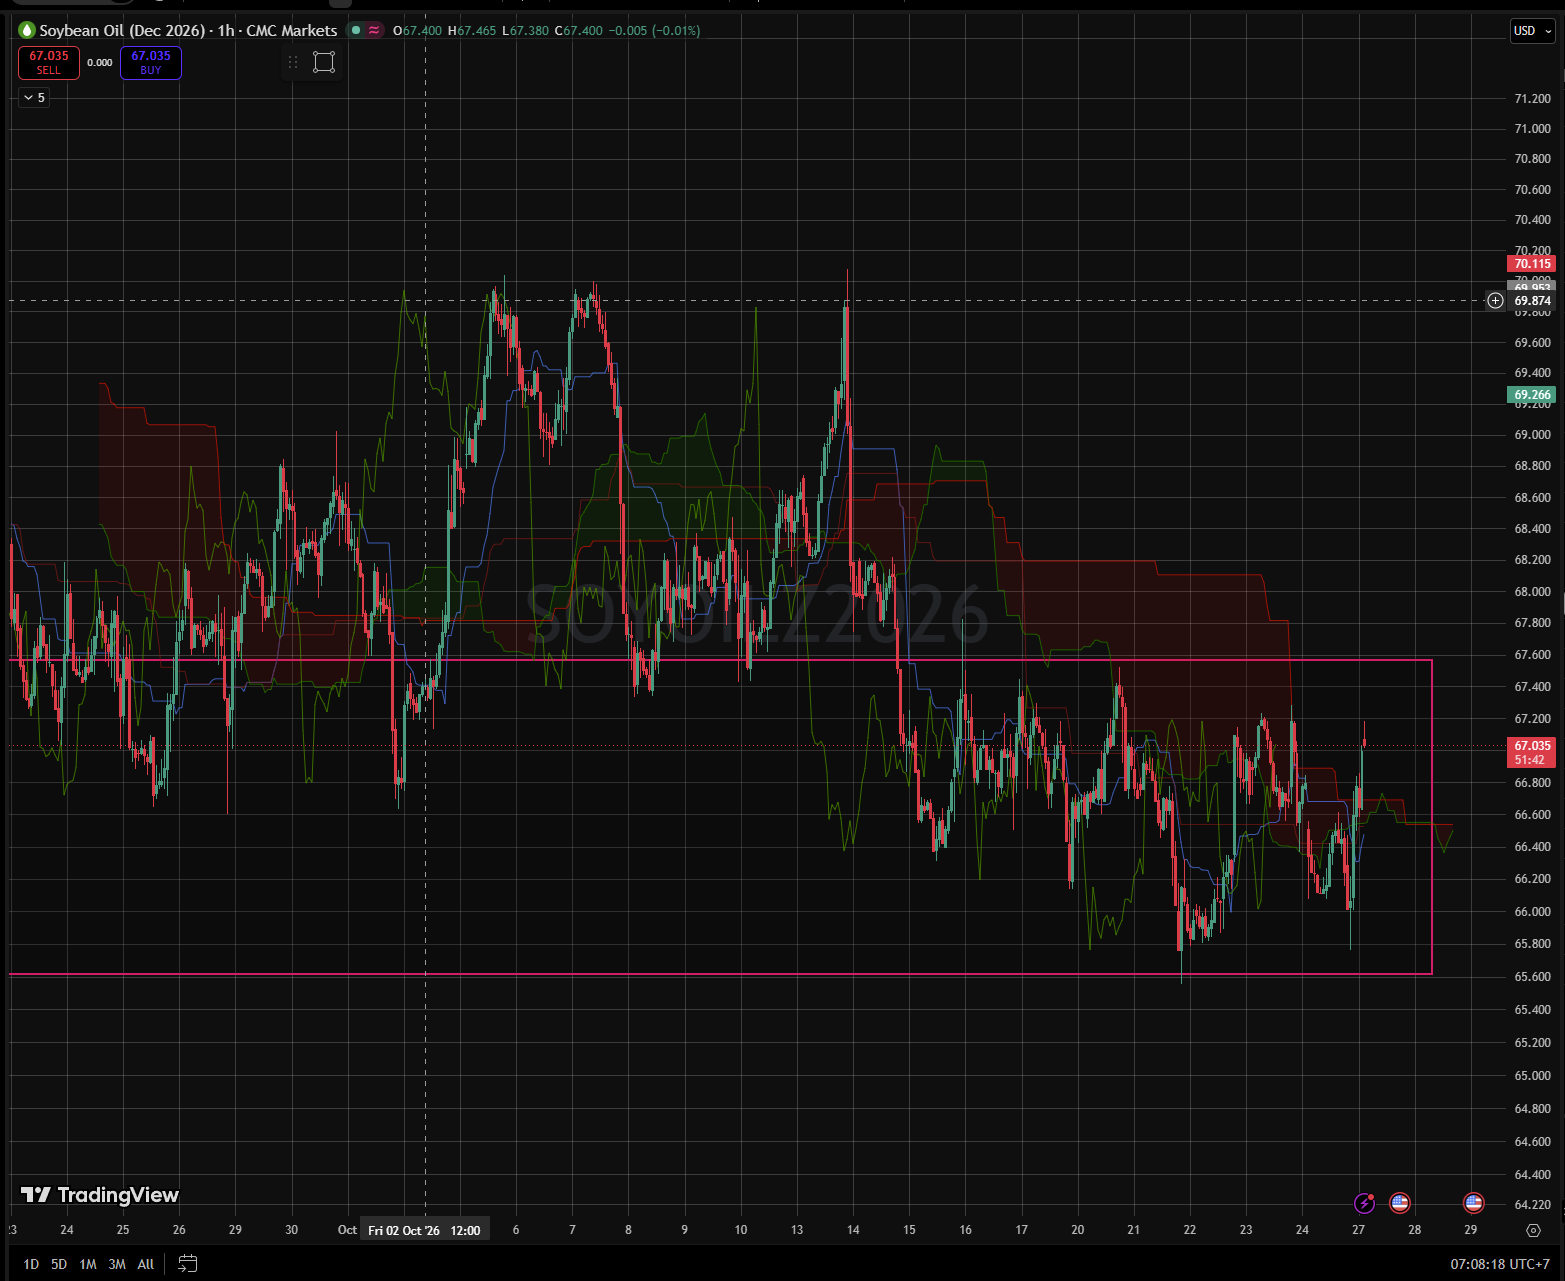Screen dimensions: 1565x1281
Task: Grab the floating toolbar drag handle
Action: (293, 62)
